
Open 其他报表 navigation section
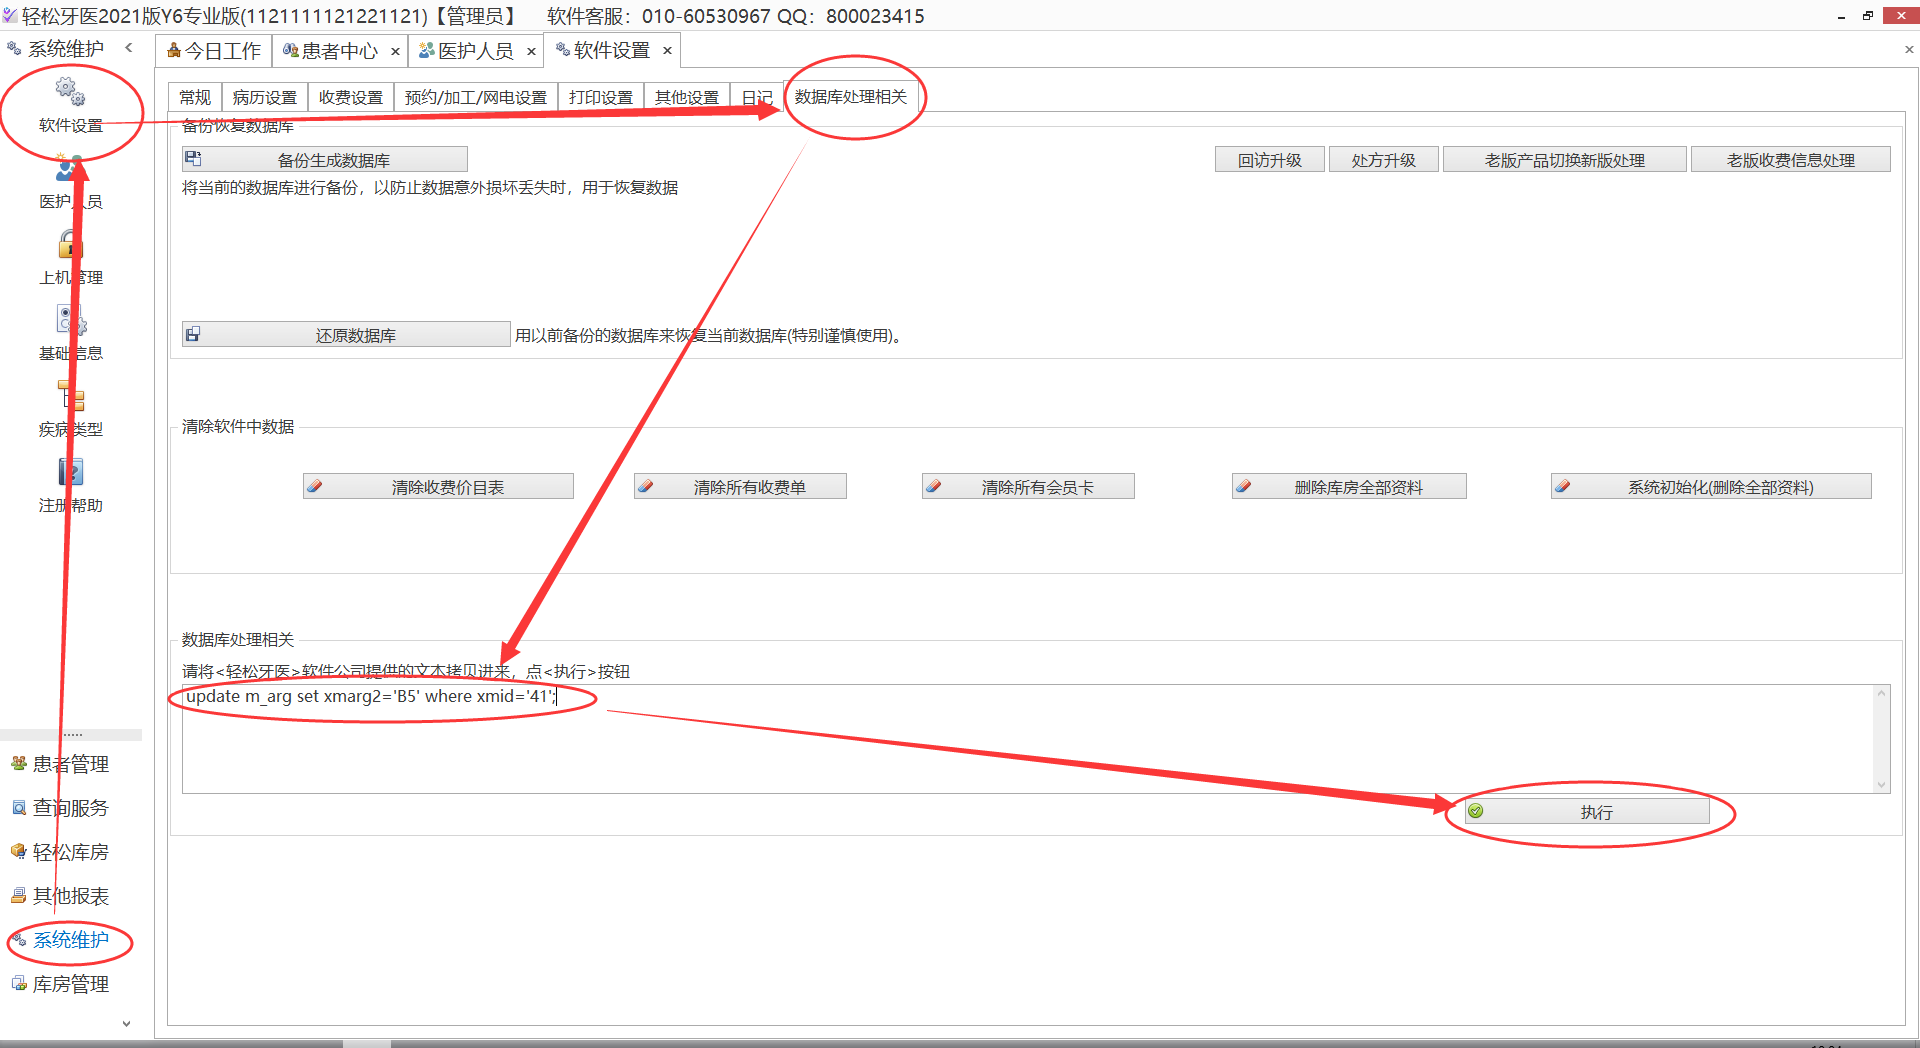tap(70, 896)
